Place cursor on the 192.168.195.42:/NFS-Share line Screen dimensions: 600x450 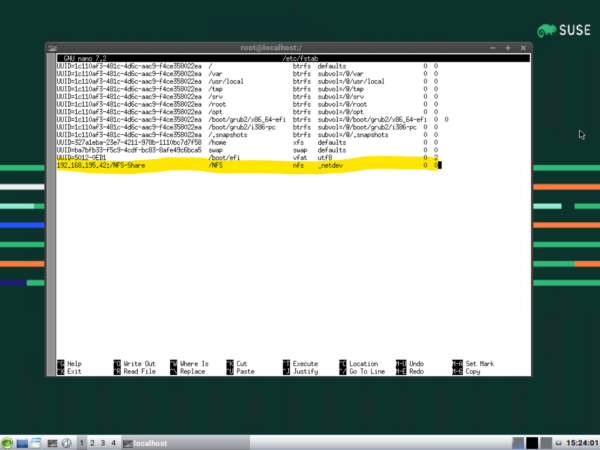point(248,165)
